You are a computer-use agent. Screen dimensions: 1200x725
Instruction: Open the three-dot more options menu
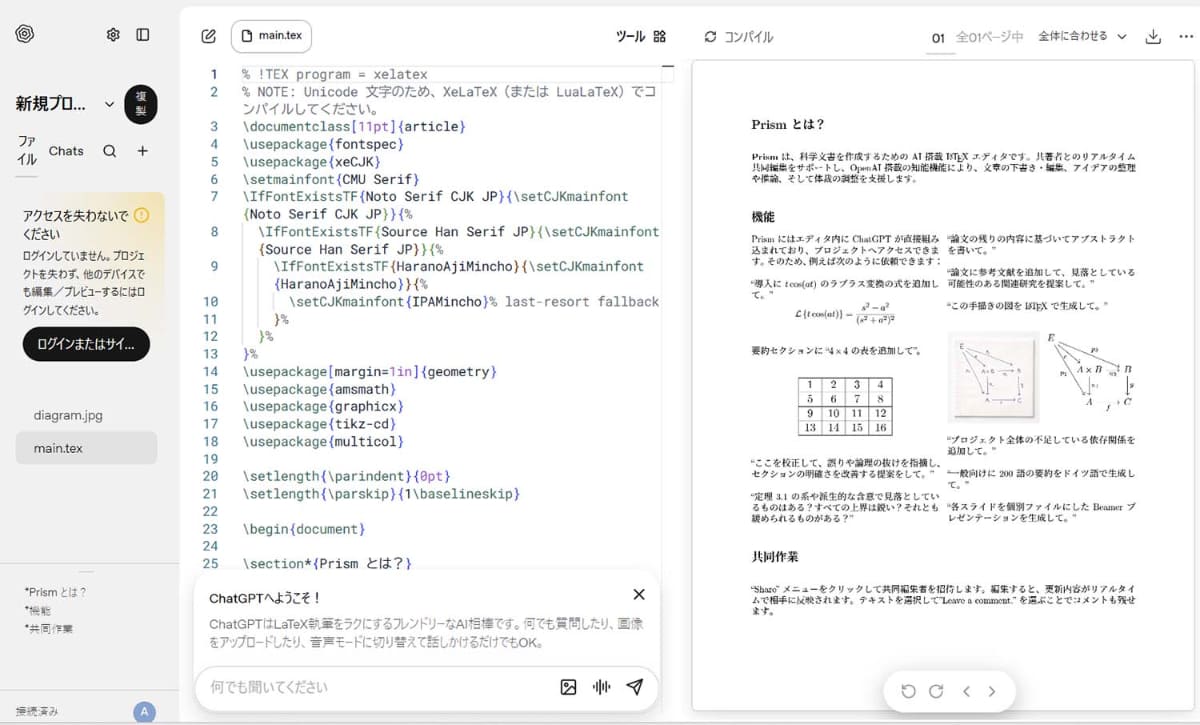point(1186,37)
